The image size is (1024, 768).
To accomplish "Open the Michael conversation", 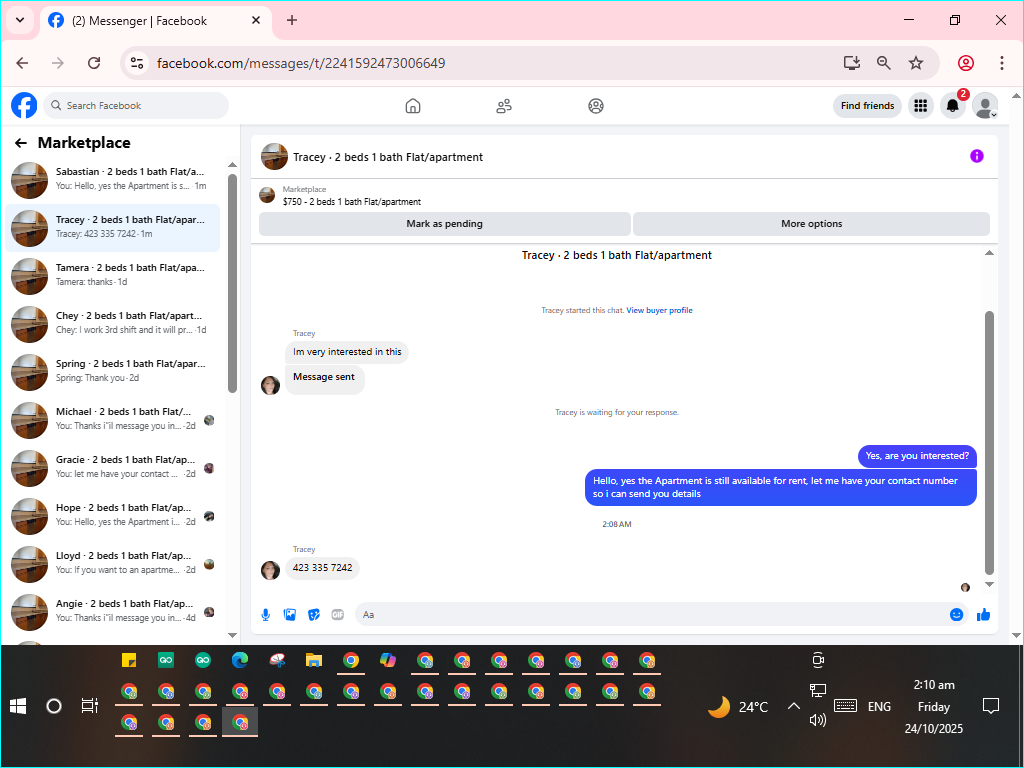I will click(113, 419).
